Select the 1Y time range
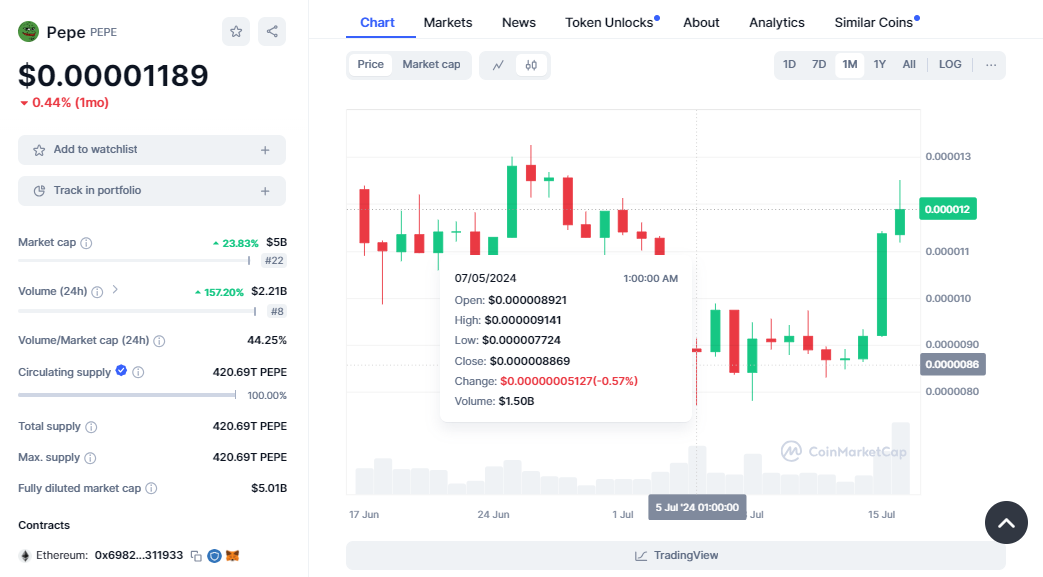The width and height of the screenshot is (1043, 577). [879, 65]
